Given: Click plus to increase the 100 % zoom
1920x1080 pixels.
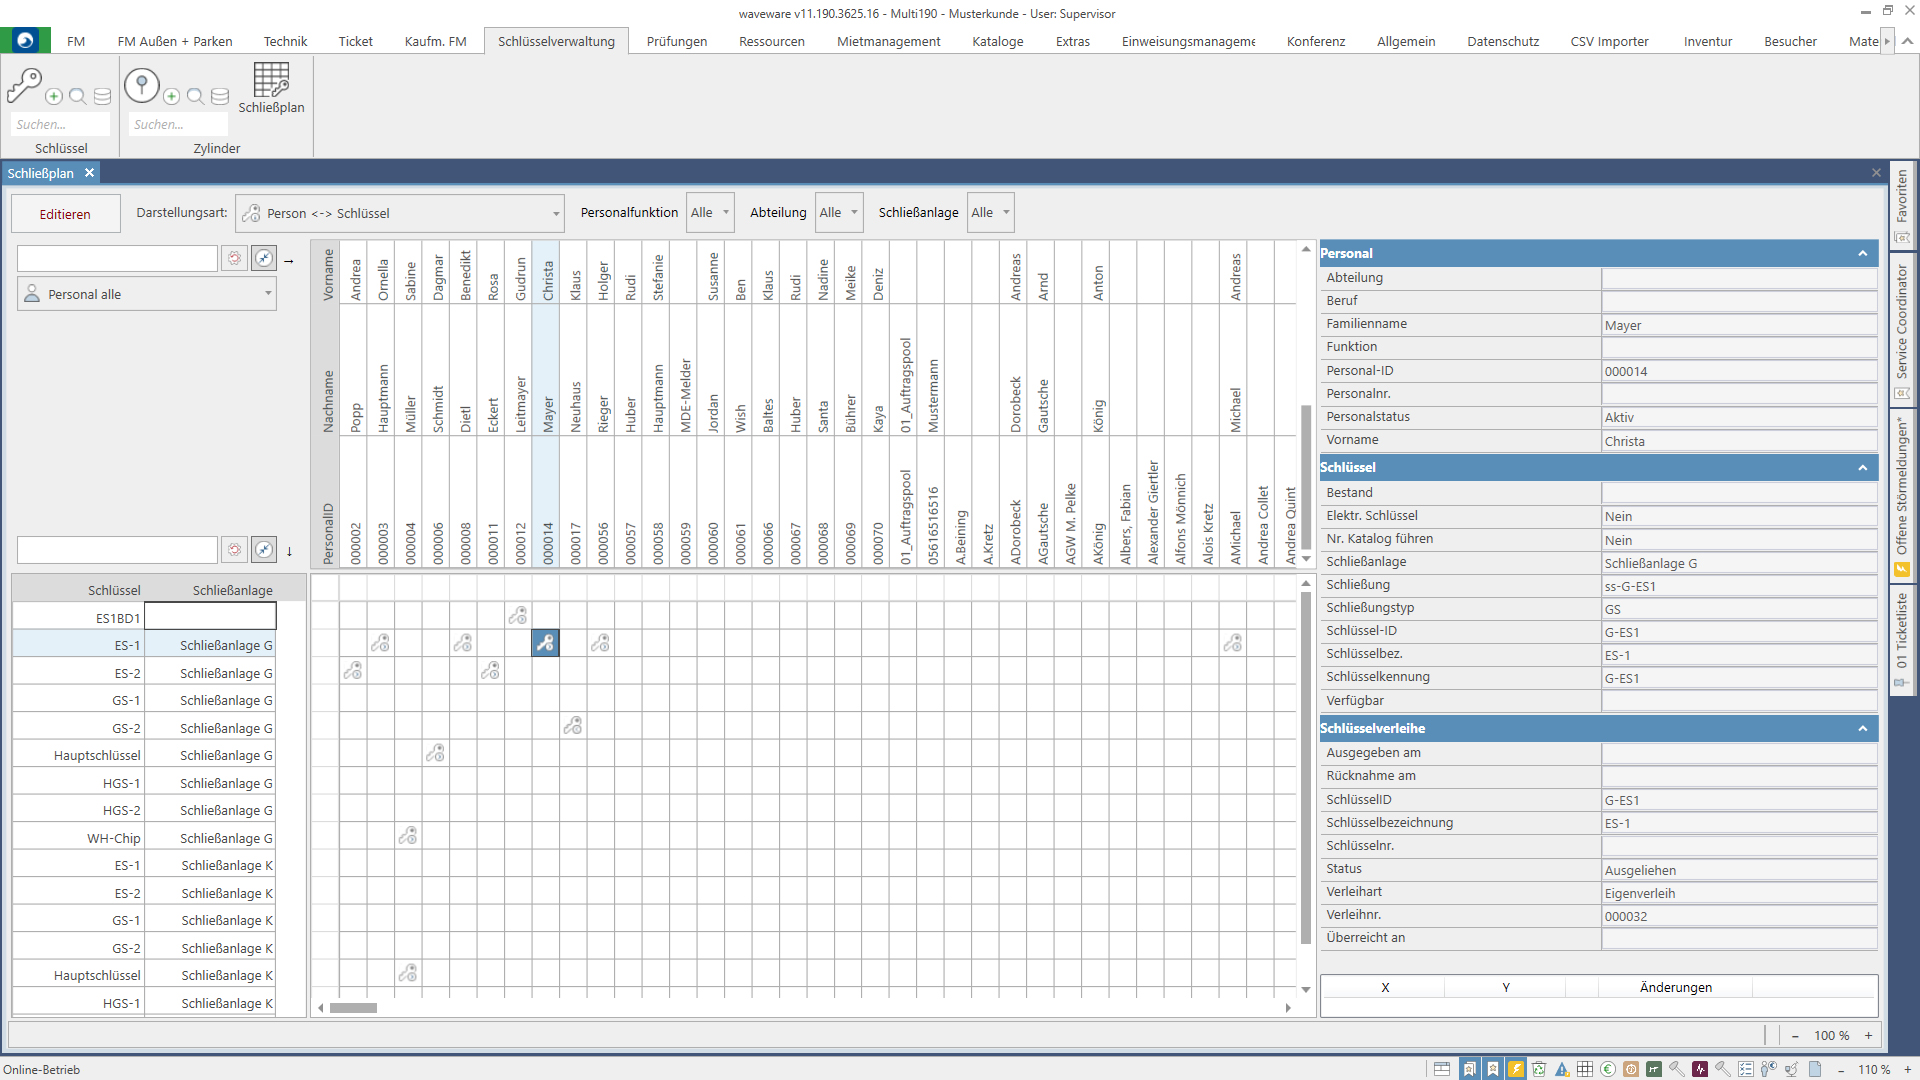Looking at the screenshot, I should click(x=1868, y=1036).
